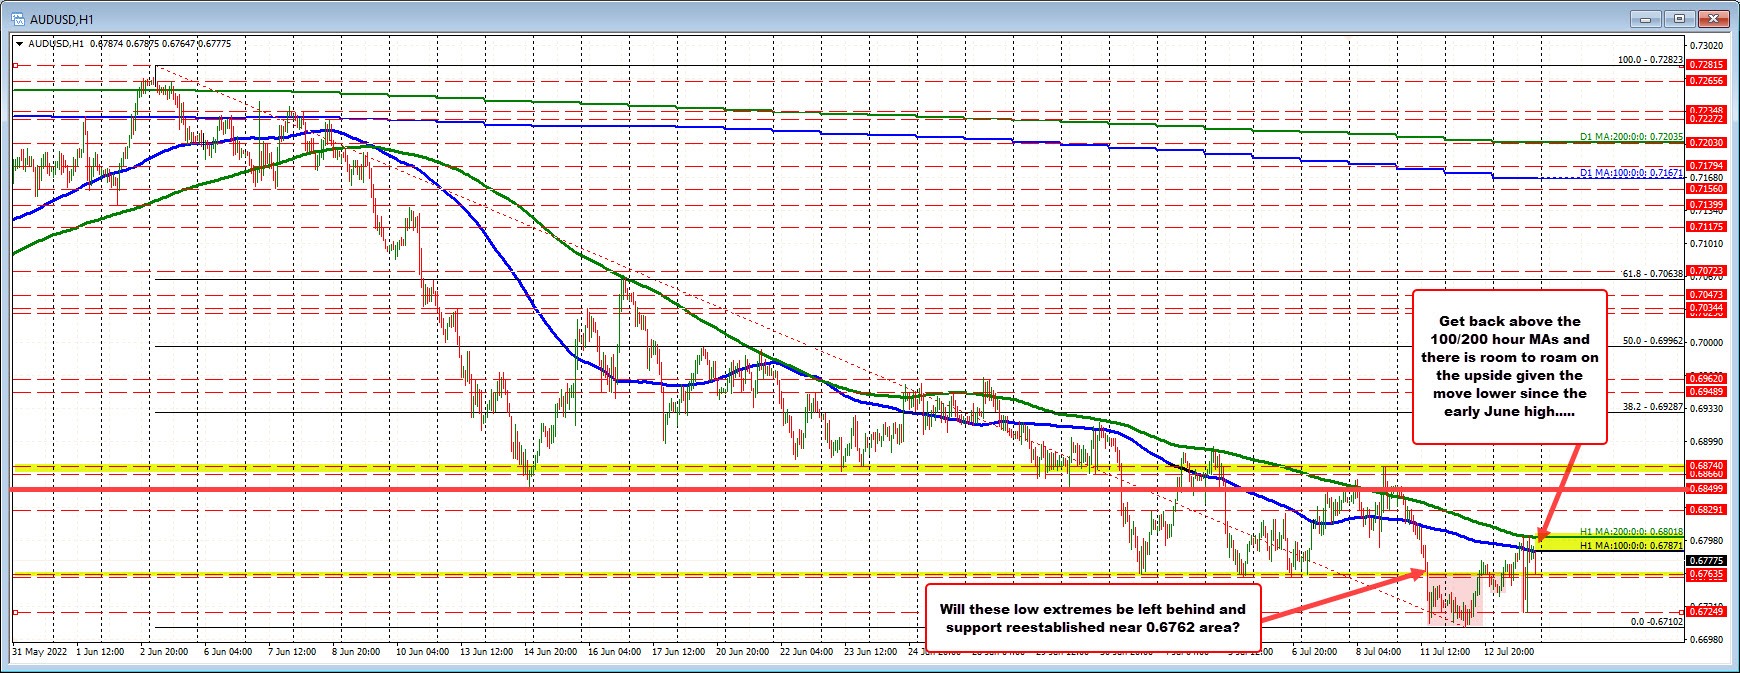Viewport: 1740px width, 673px height.
Task: Click the 0.70000 price scale value
Action: [1706, 342]
